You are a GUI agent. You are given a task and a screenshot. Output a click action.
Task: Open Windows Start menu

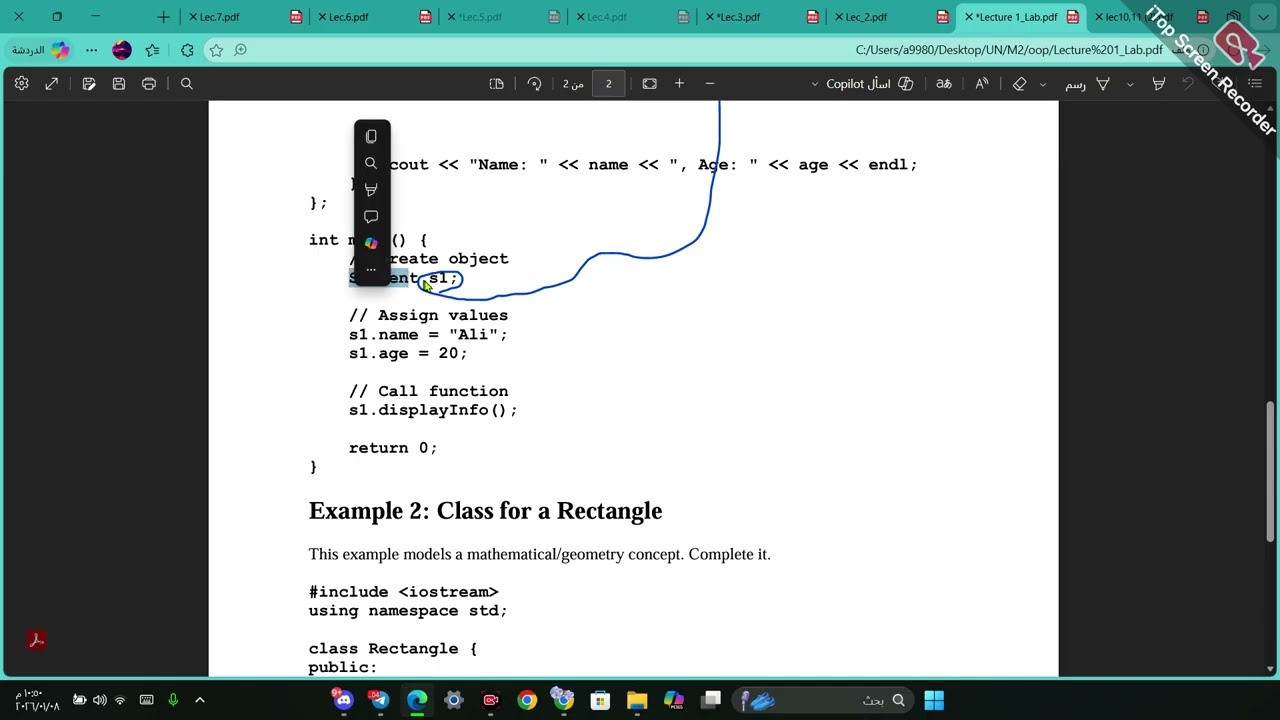[933, 700]
